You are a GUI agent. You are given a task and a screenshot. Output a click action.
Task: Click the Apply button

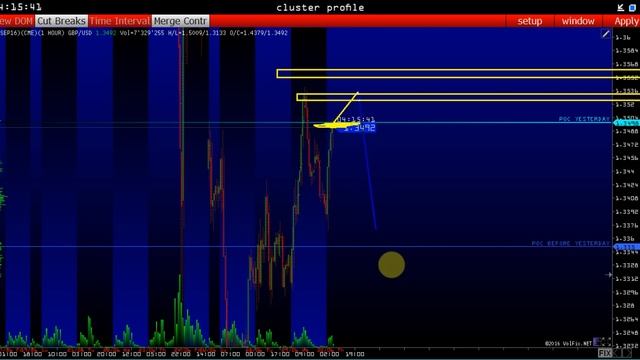(627, 21)
